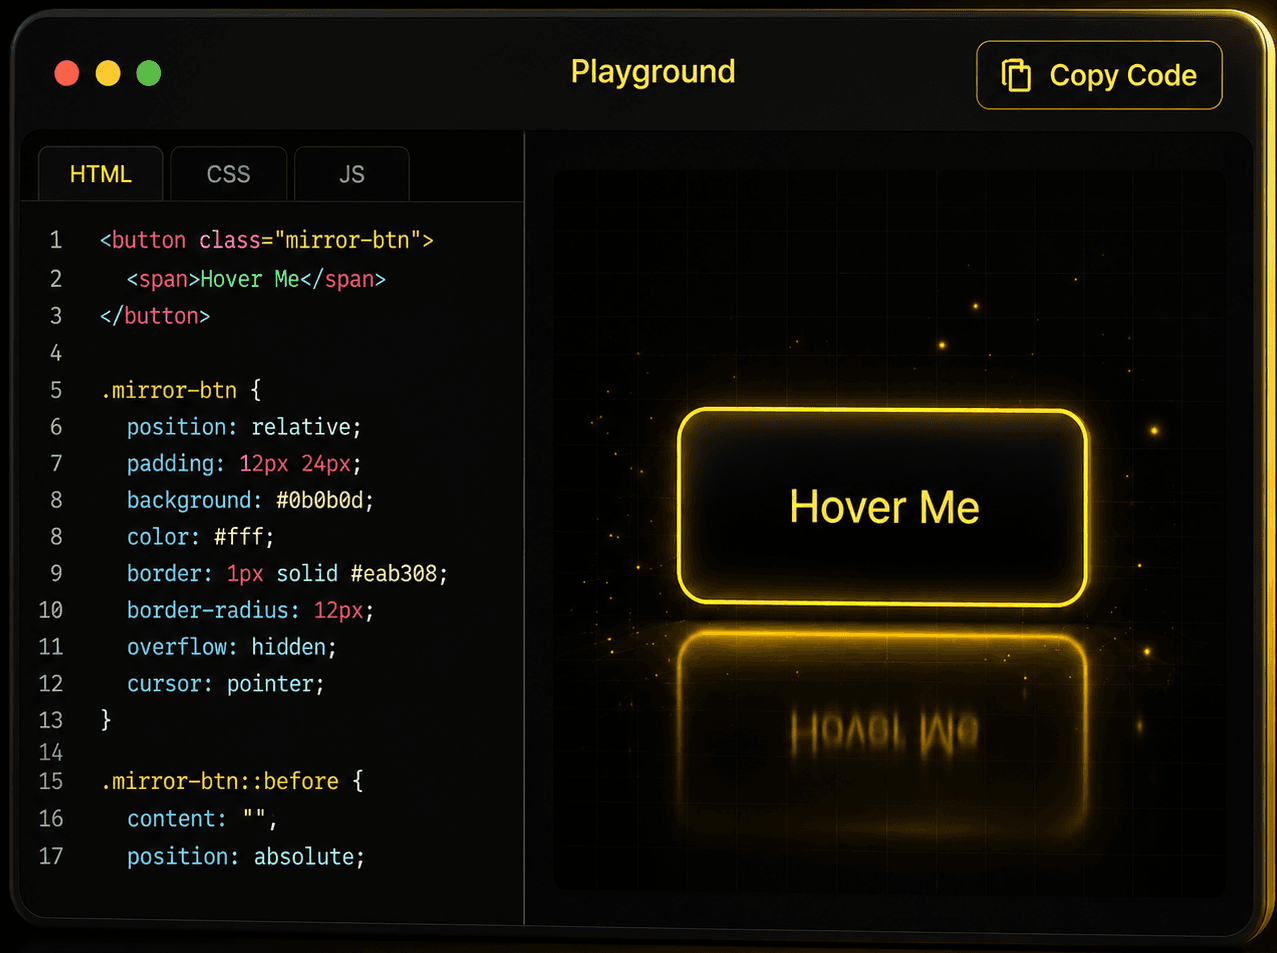Click line number 13 in the gutter

point(51,720)
